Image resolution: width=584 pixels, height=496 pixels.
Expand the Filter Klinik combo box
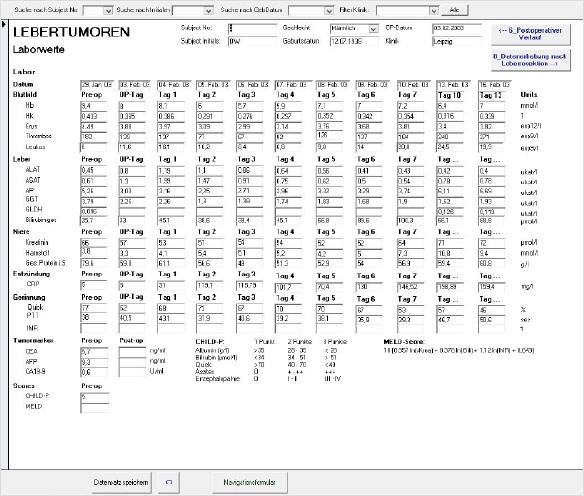click(x=434, y=10)
